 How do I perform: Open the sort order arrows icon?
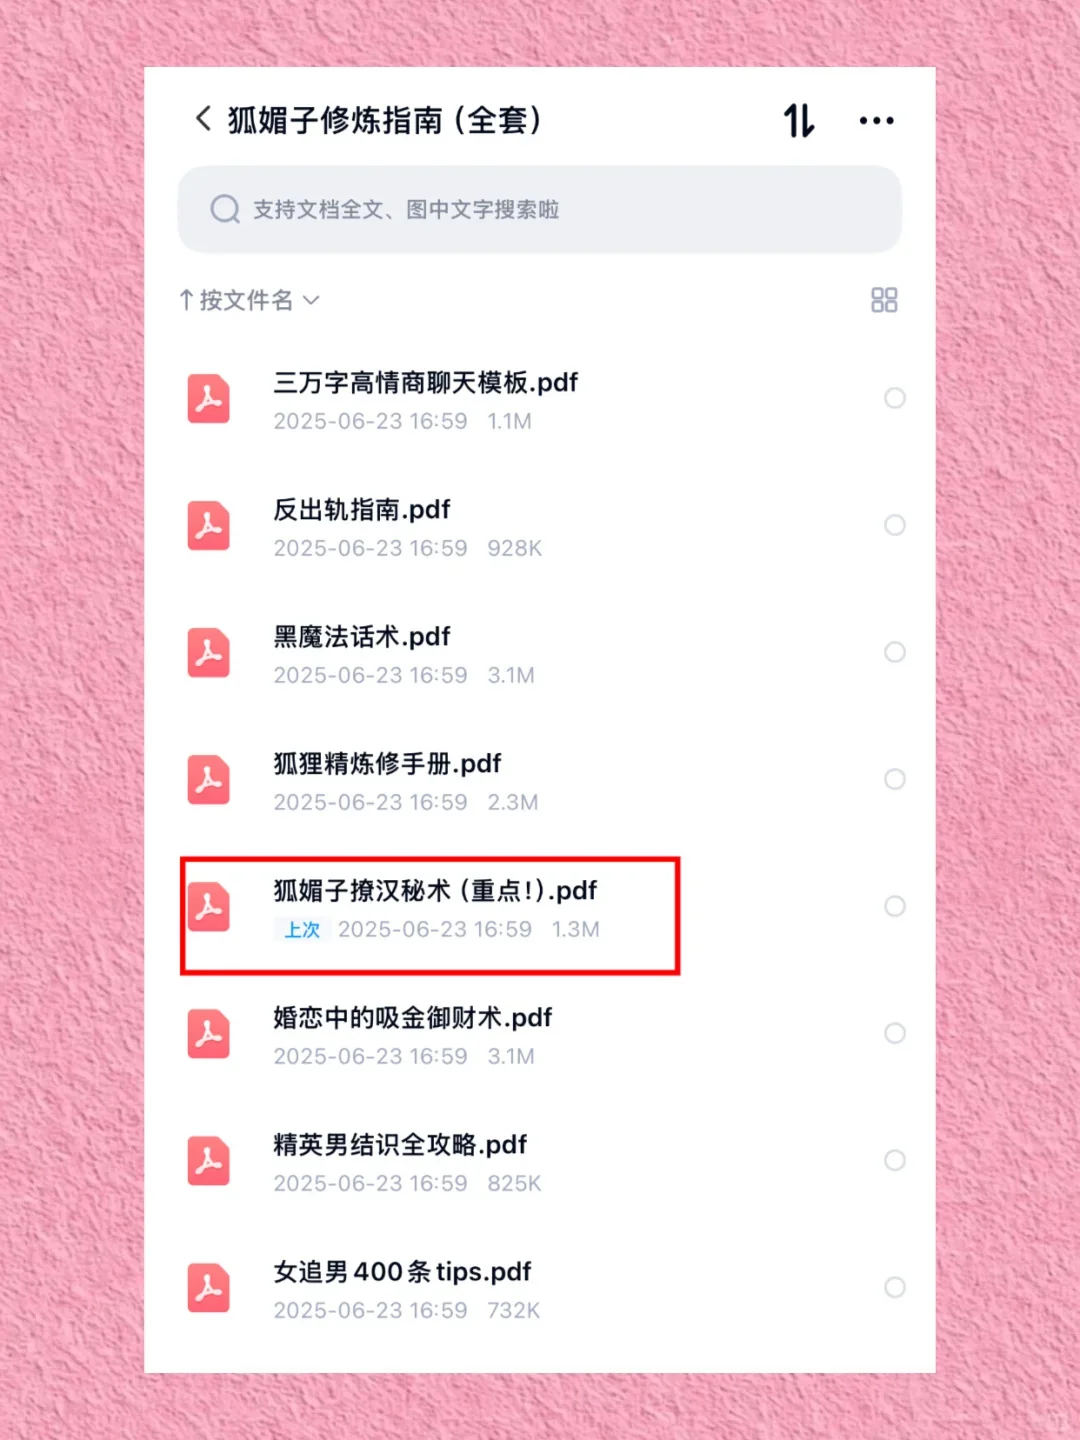coord(799,120)
